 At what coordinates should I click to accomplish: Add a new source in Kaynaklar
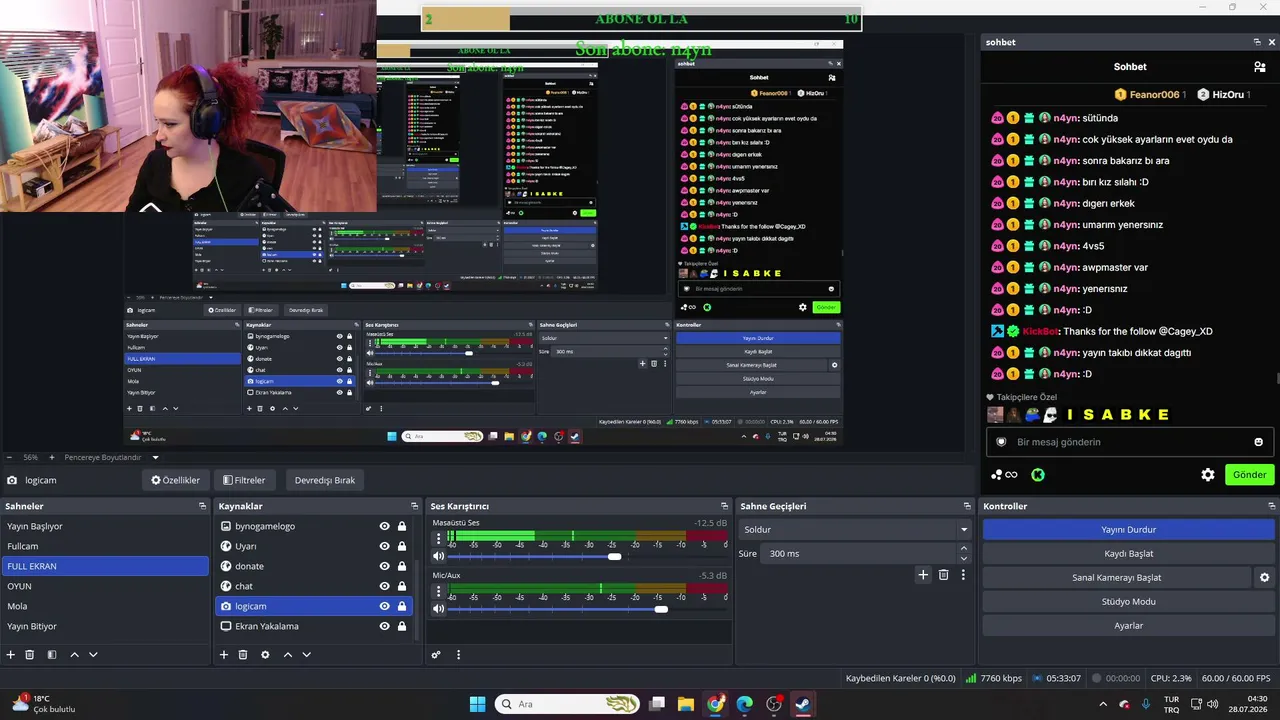tap(224, 655)
